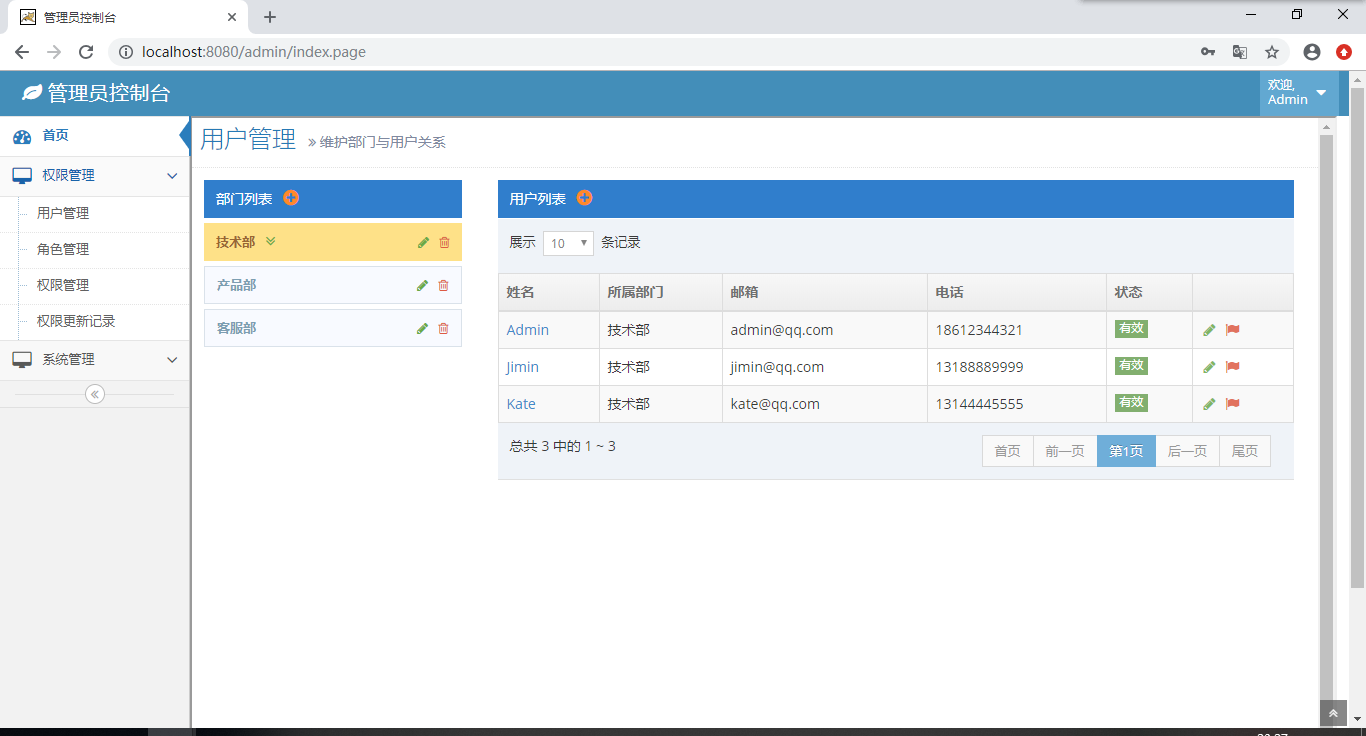Click the leaf logo in header
This screenshot has height=736, width=1366.
click(x=32, y=93)
